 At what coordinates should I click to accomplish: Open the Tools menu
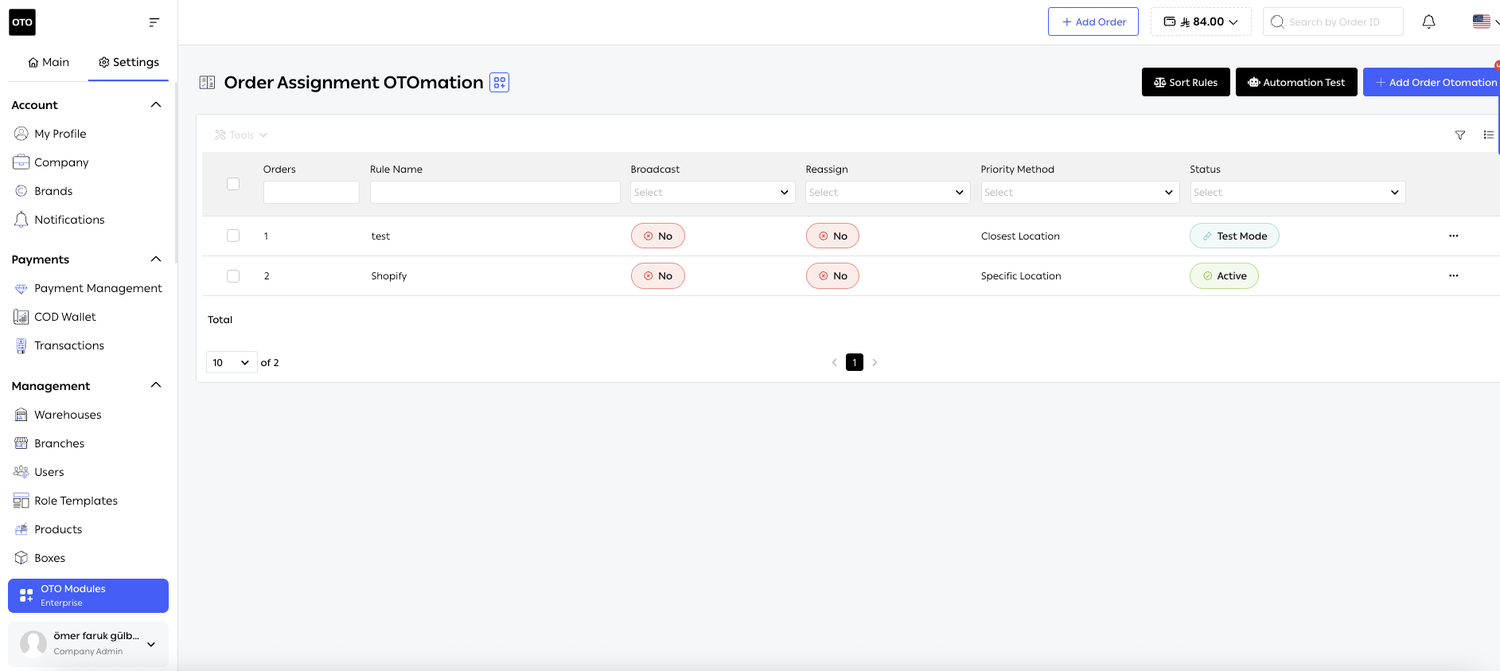(241, 135)
